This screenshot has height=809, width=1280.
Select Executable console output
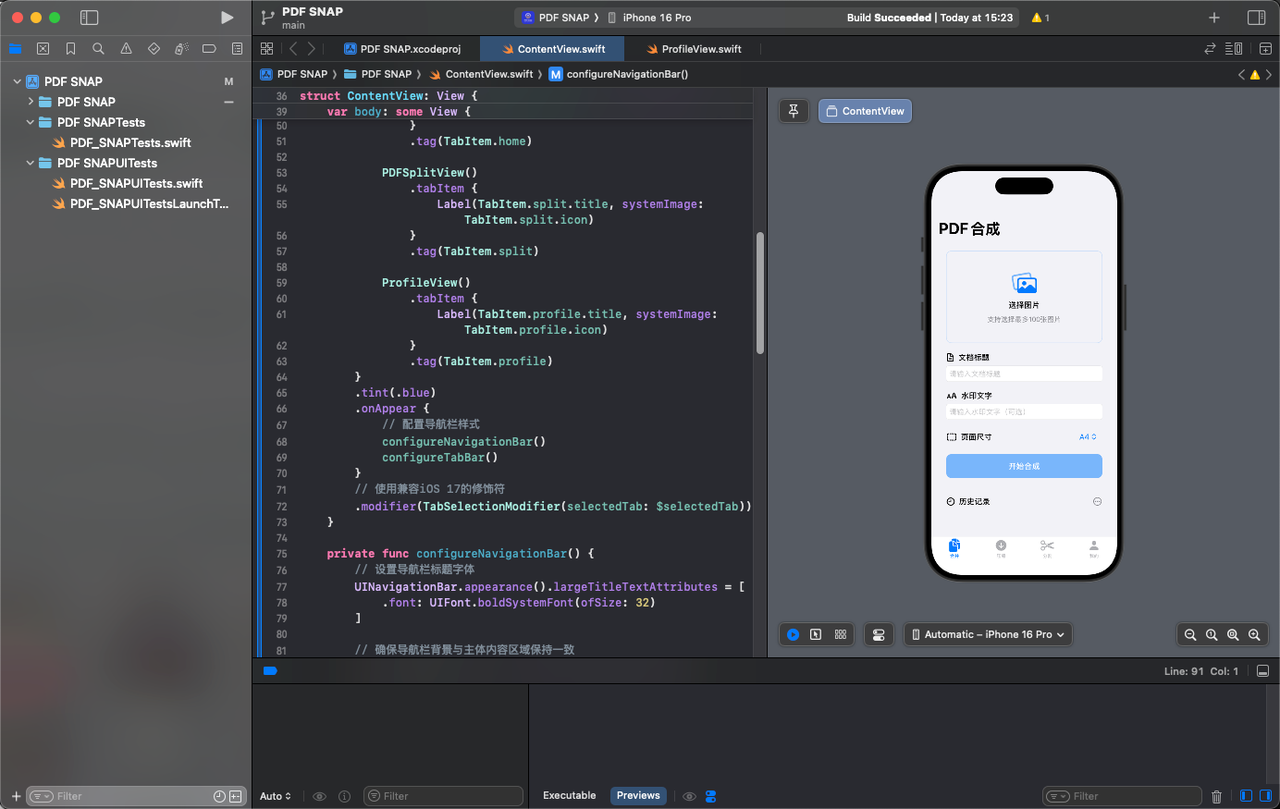coord(569,796)
